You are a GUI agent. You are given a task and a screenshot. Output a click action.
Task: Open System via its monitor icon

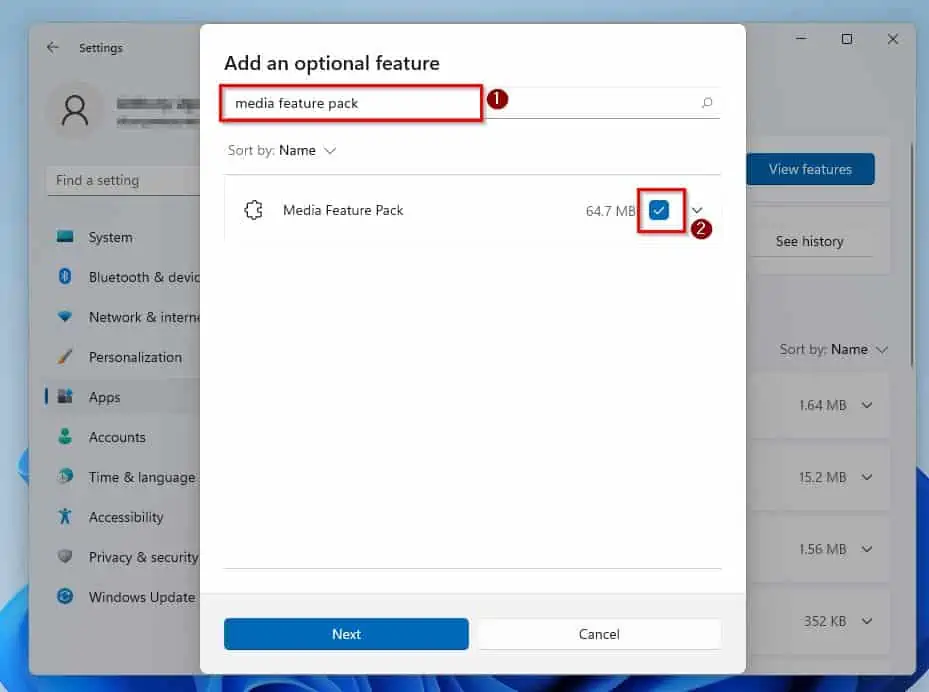[x=65, y=237]
